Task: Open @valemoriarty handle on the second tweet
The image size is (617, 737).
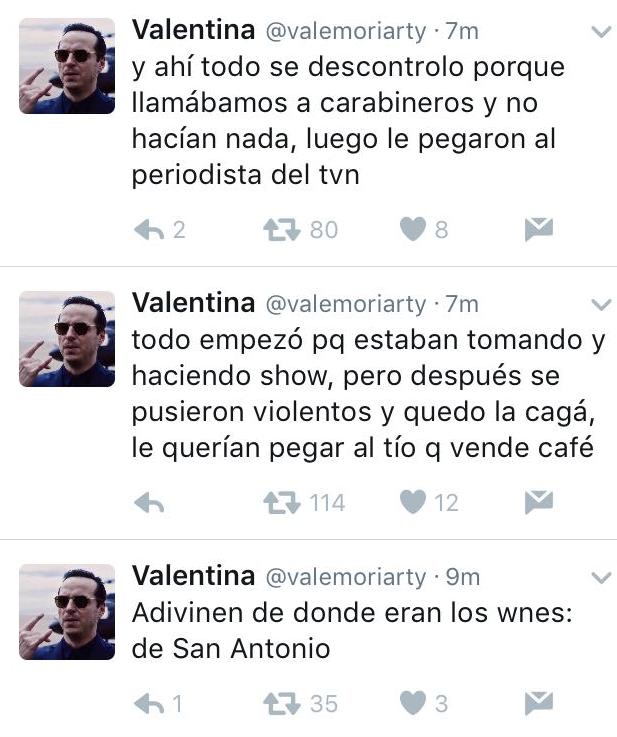Action: point(346,305)
